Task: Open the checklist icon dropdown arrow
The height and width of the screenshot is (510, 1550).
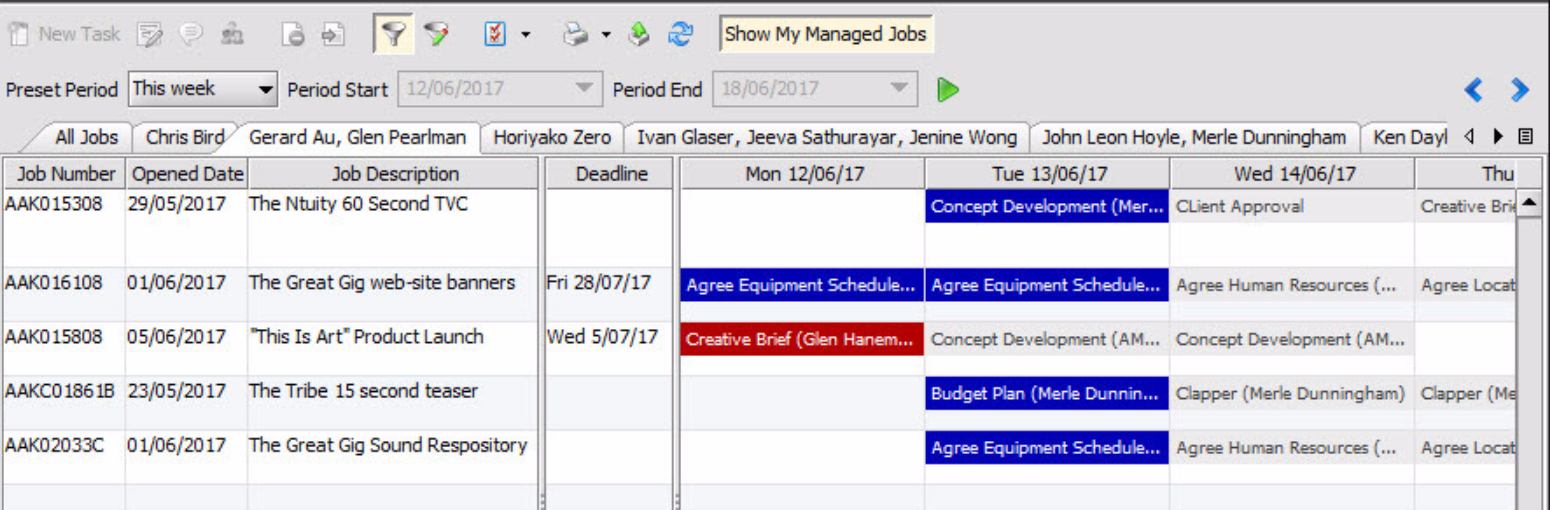Action: (525, 35)
